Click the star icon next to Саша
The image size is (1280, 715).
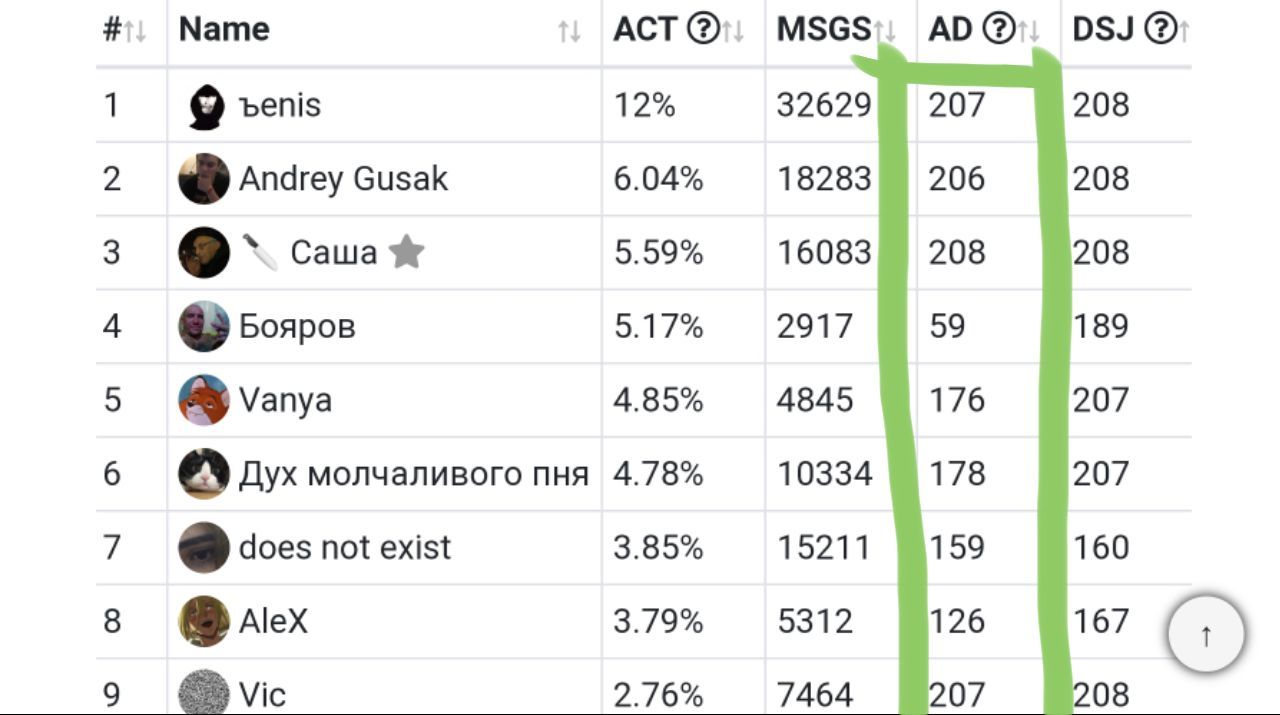click(406, 252)
